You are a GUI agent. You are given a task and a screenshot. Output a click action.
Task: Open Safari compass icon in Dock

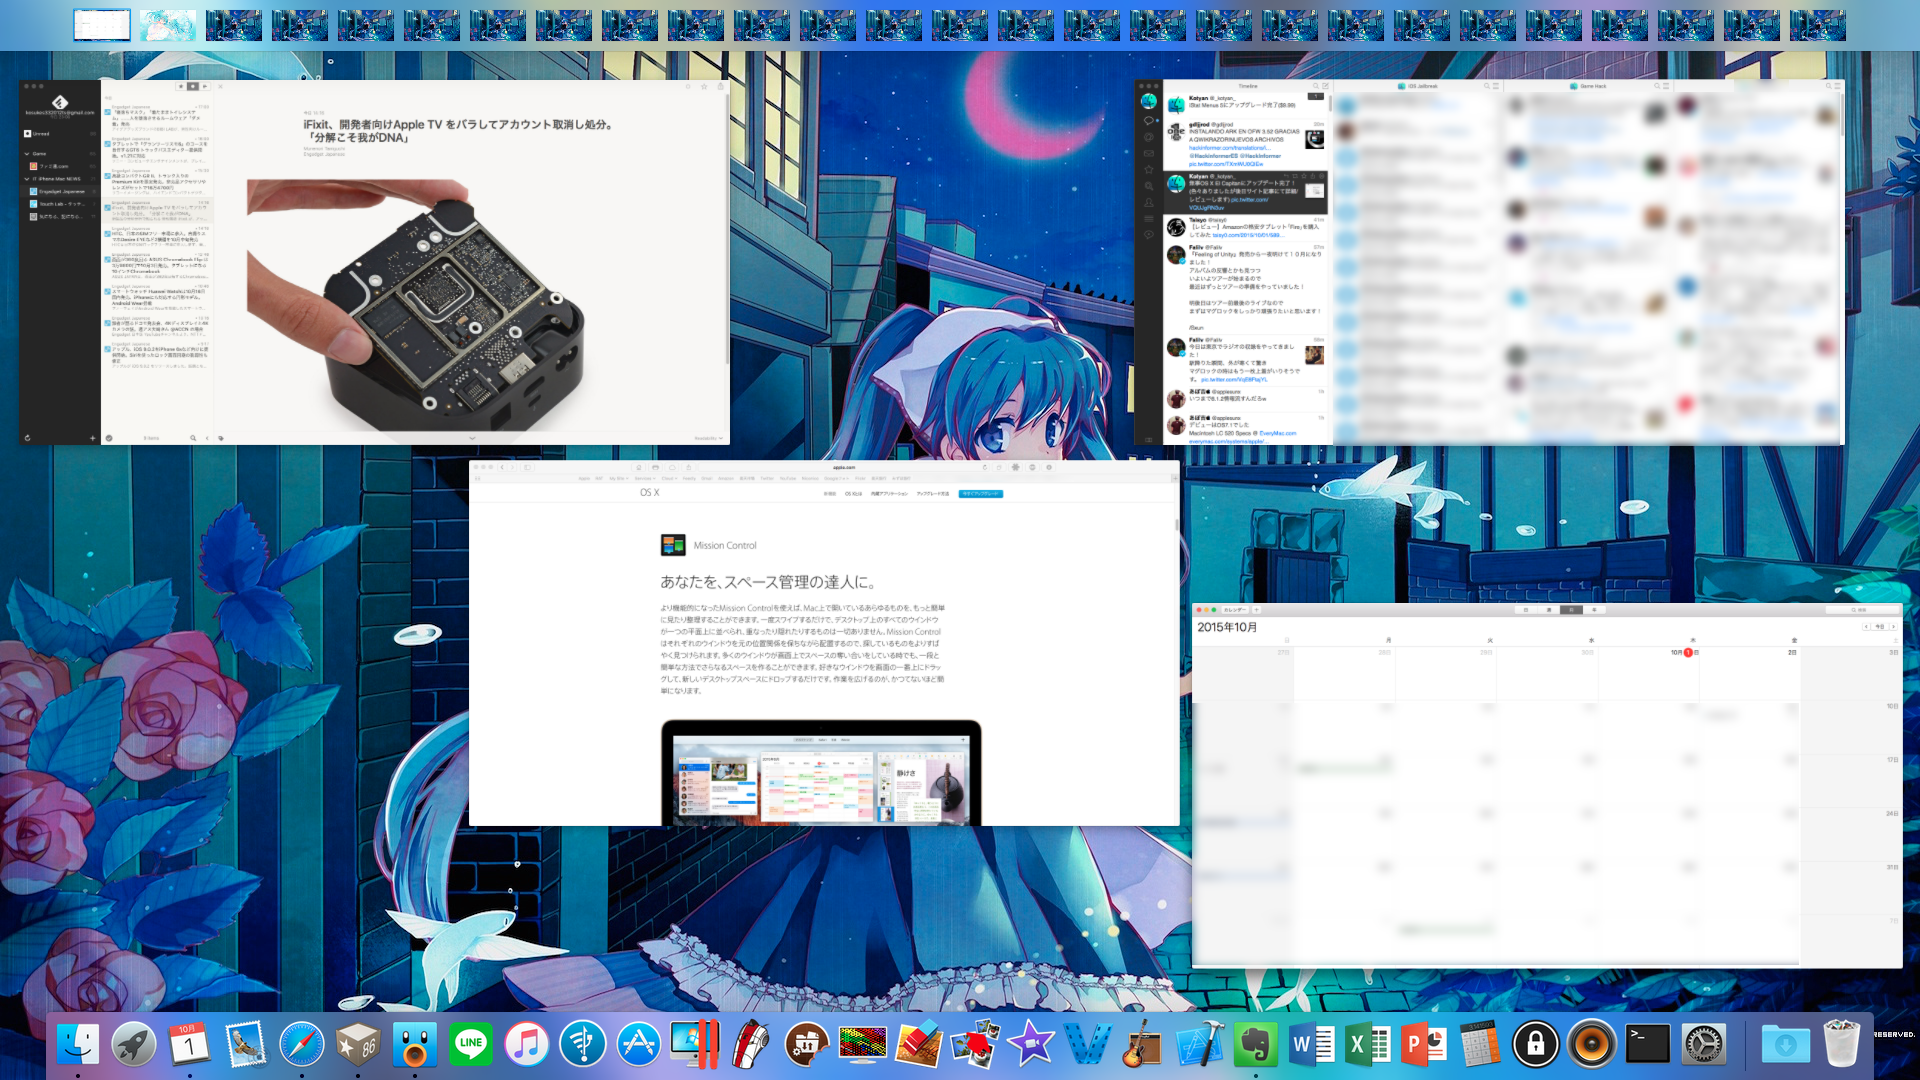[x=302, y=1045]
